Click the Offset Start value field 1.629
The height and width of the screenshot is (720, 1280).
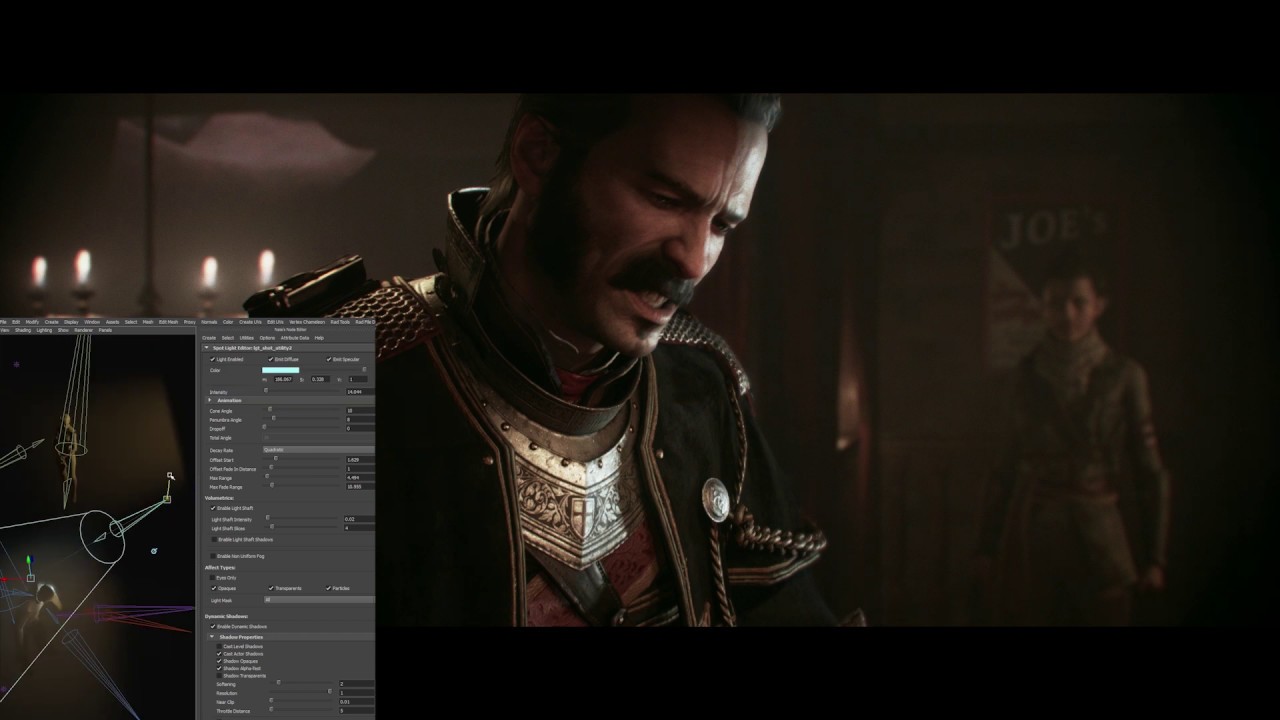tap(360, 460)
